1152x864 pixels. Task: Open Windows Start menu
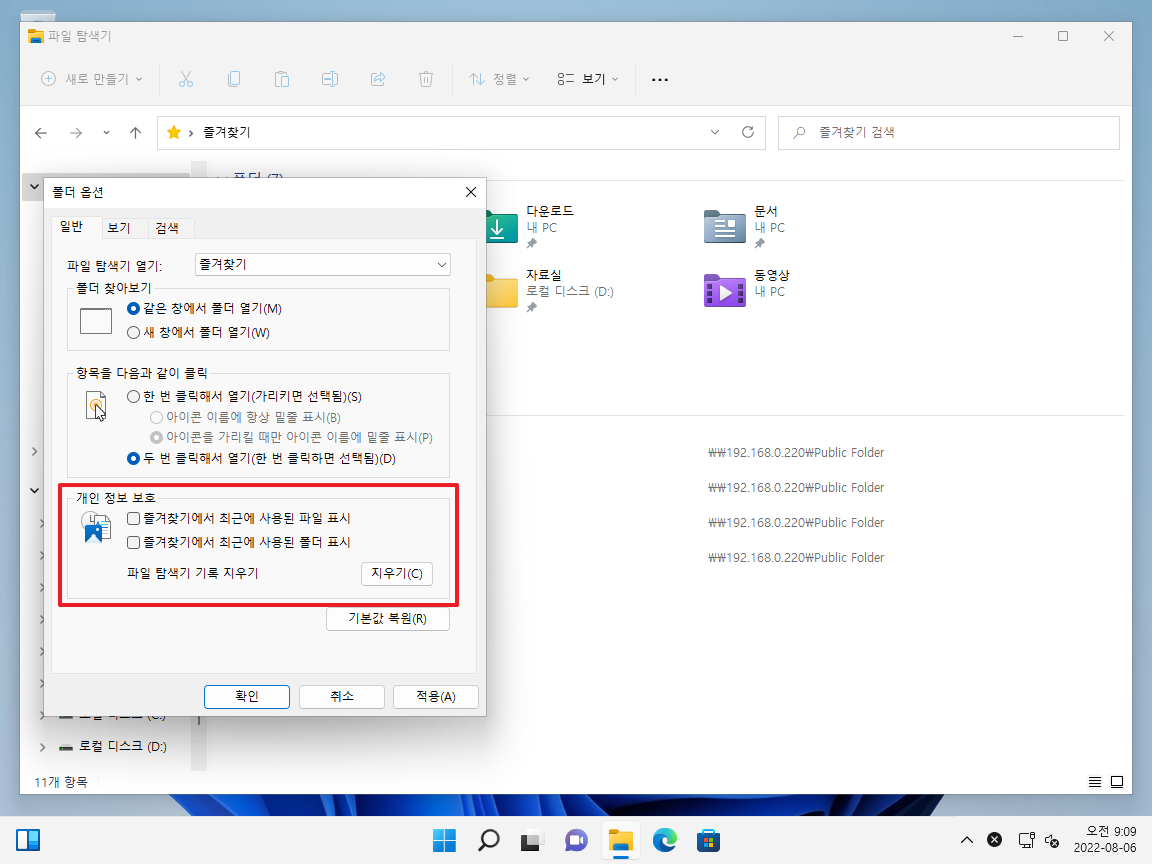click(444, 840)
